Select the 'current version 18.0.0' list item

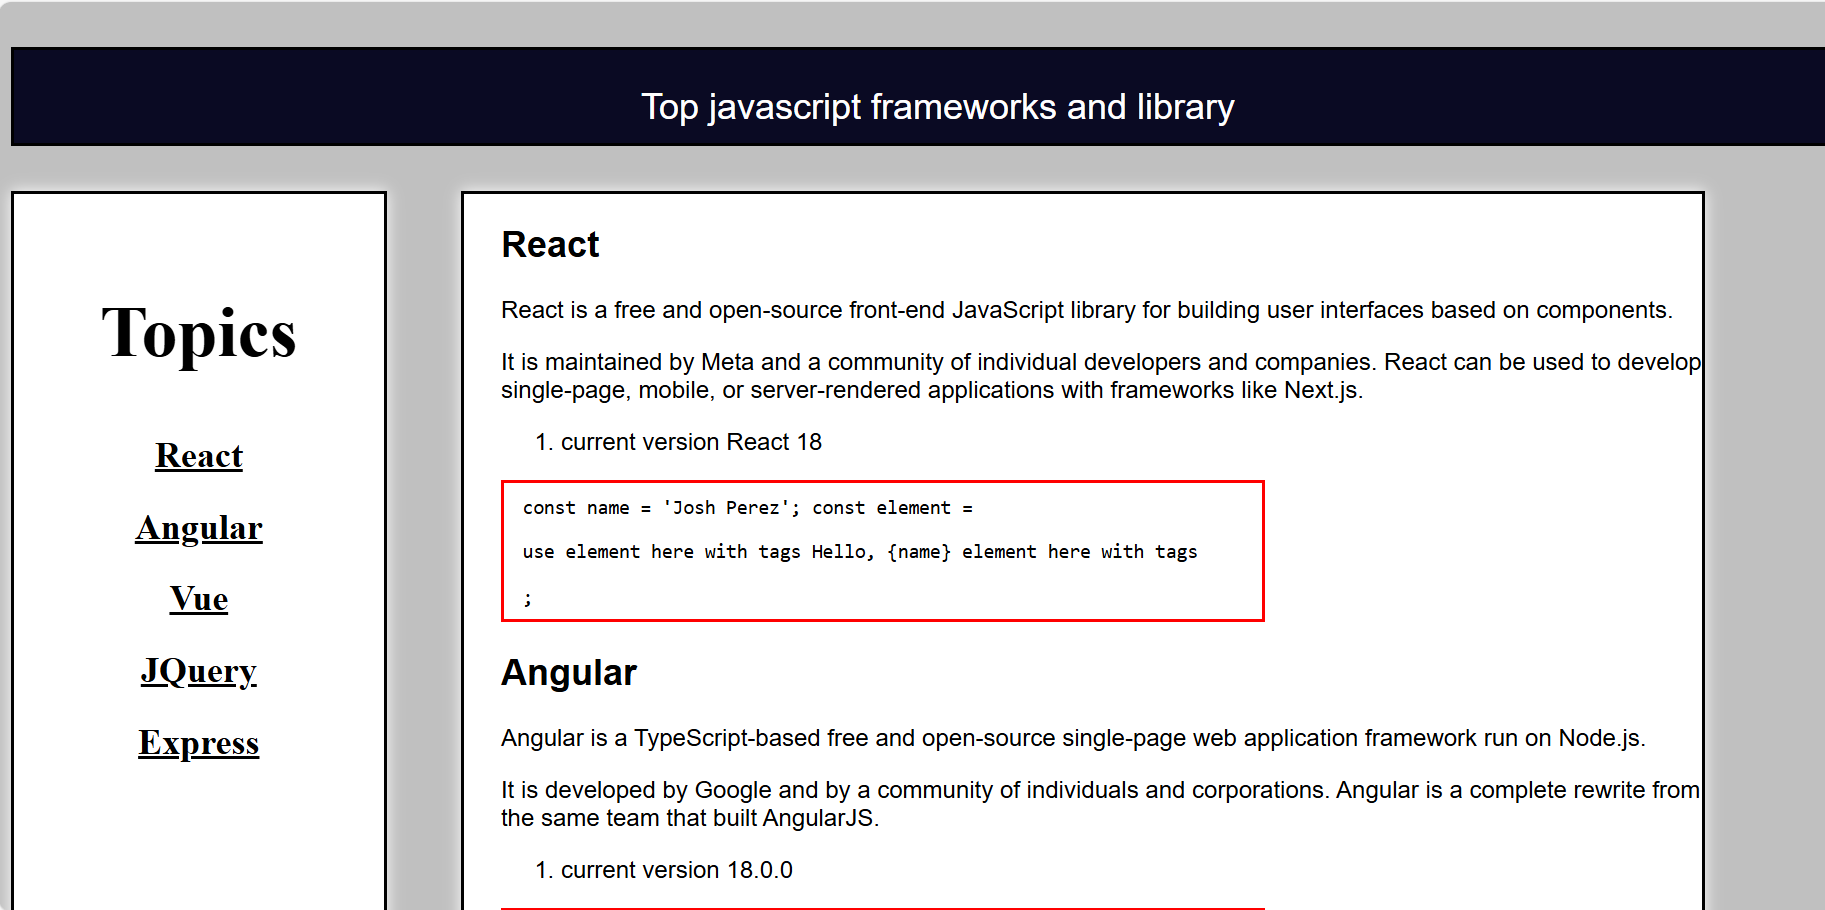677,870
